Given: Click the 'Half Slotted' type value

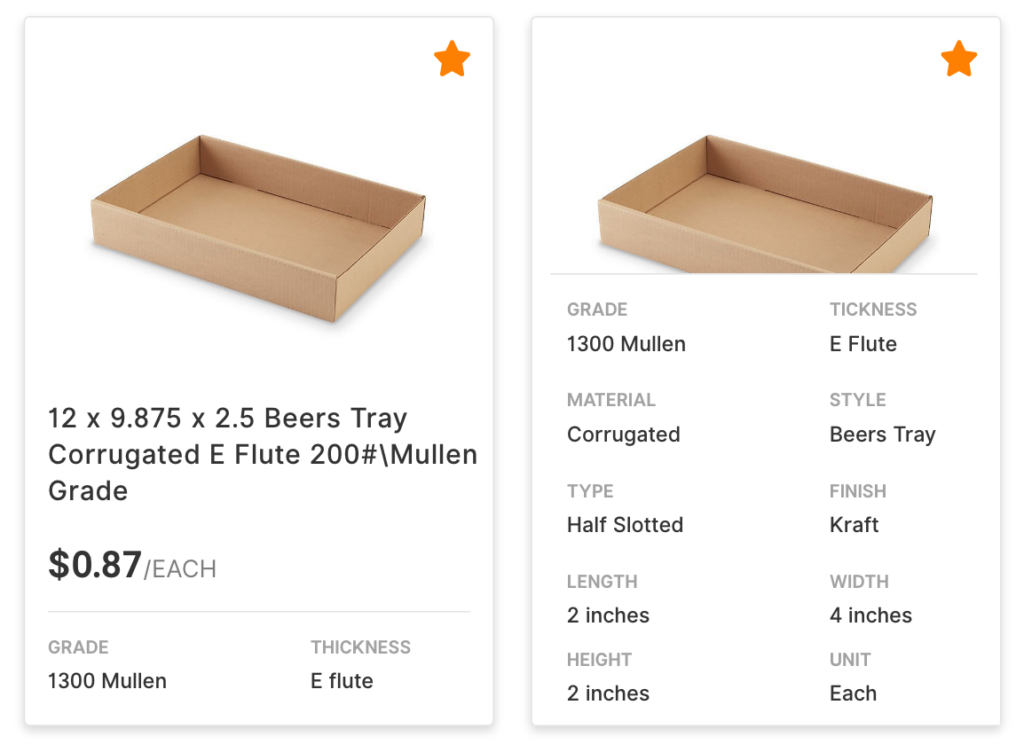Looking at the screenshot, I should [x=625, y=525].
